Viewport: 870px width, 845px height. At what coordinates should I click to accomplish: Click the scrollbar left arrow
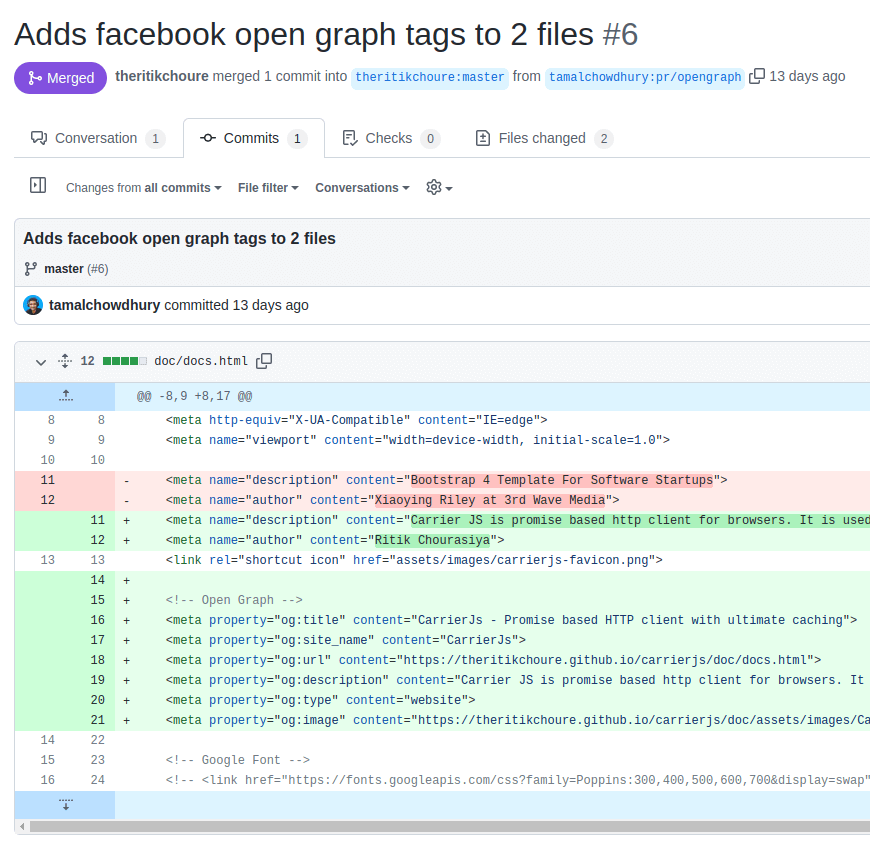point(22,827)
